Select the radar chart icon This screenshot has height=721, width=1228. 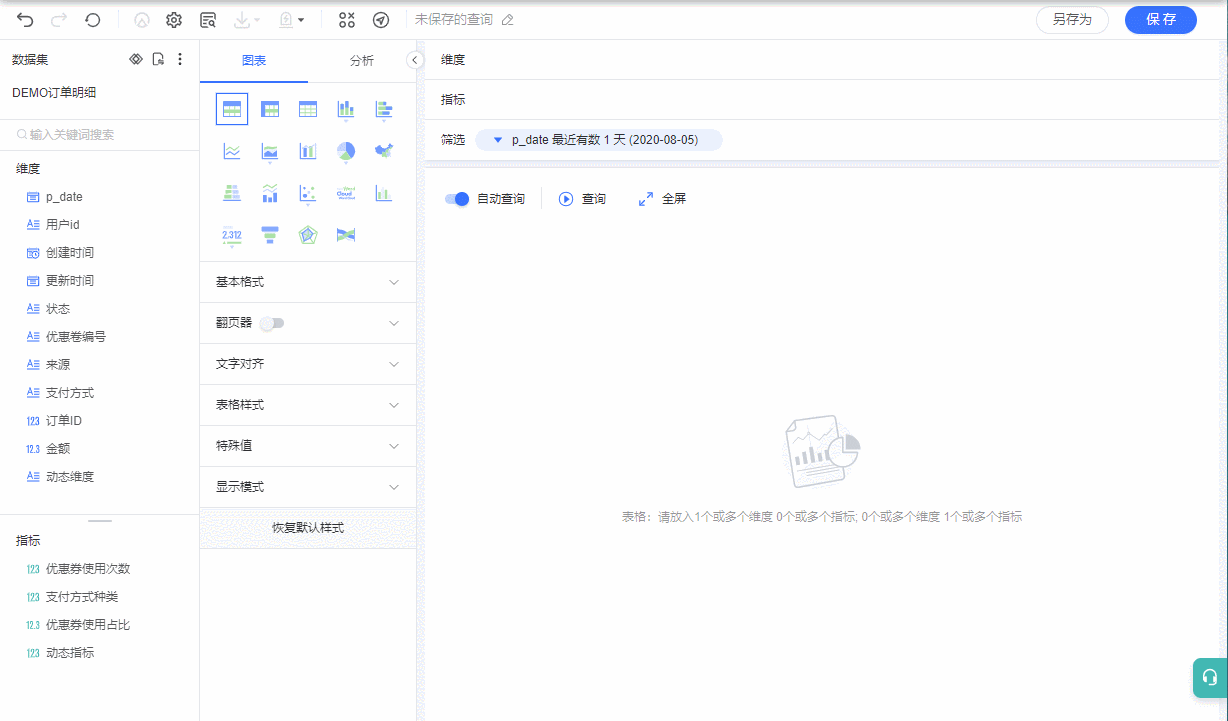pos(308,235)
